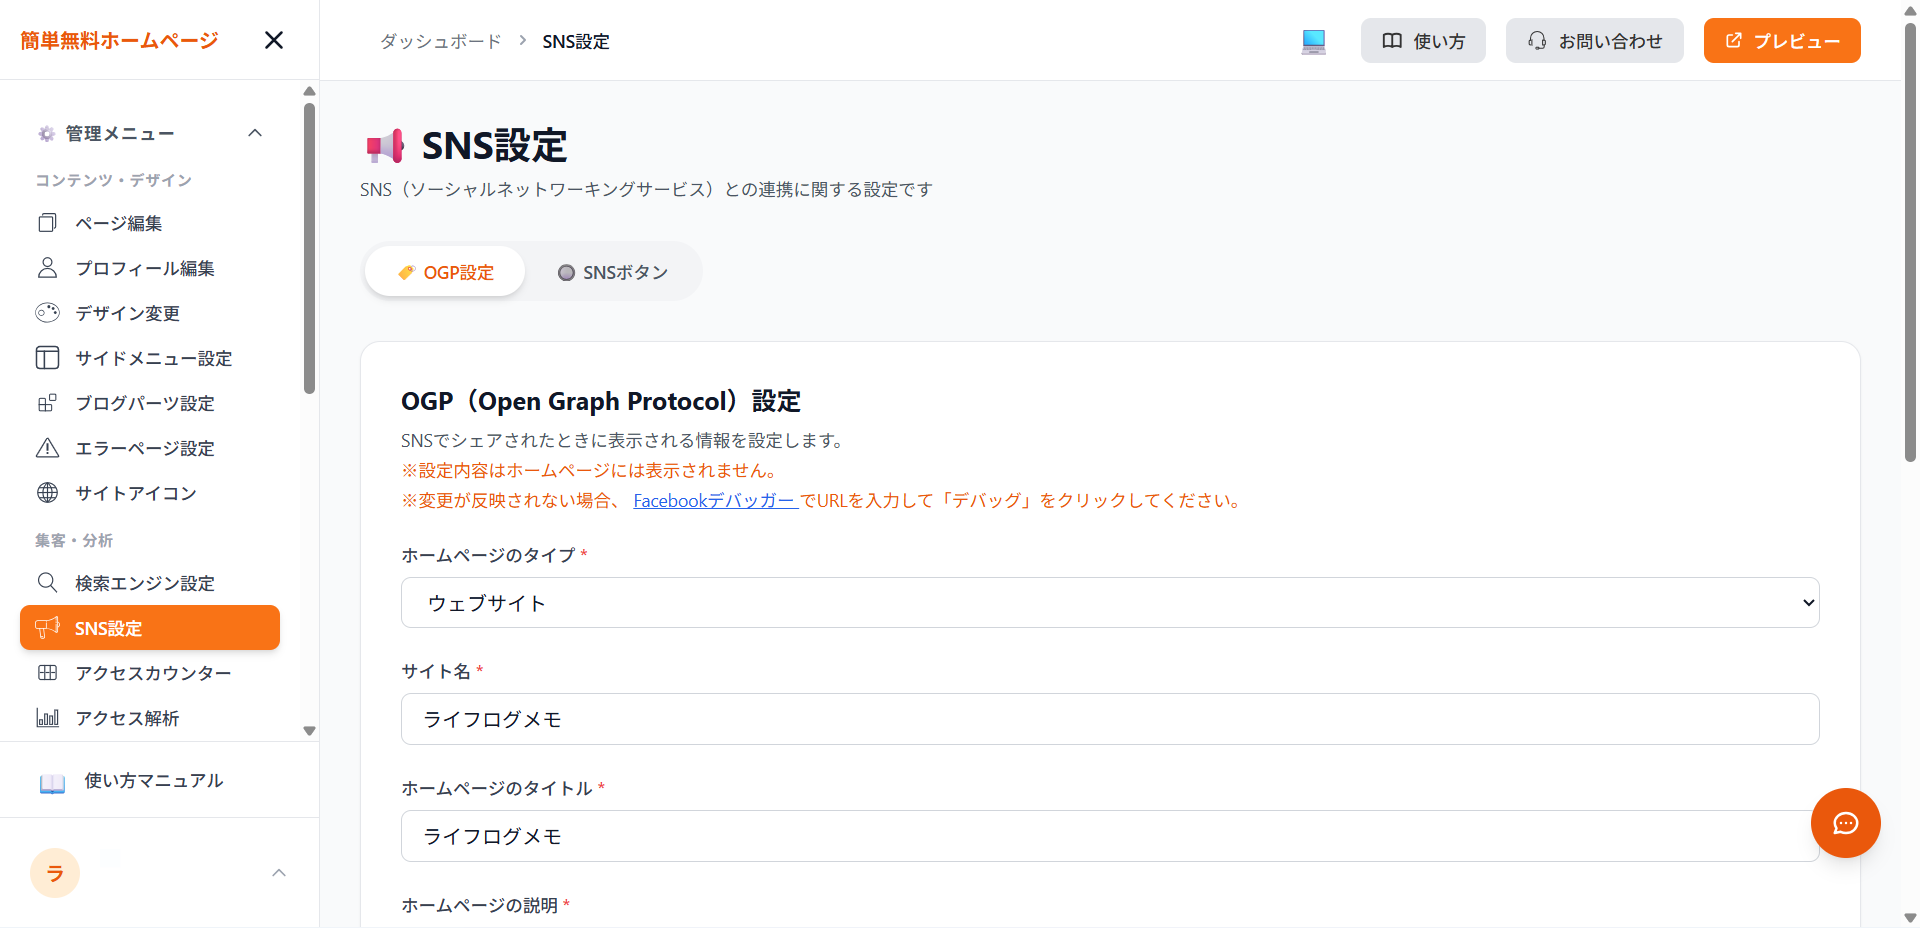Click the ブログパーツ設定 widget icon
Viewport: 1920px width, 928px height.
pyautogui.click(x=47, y=403)
